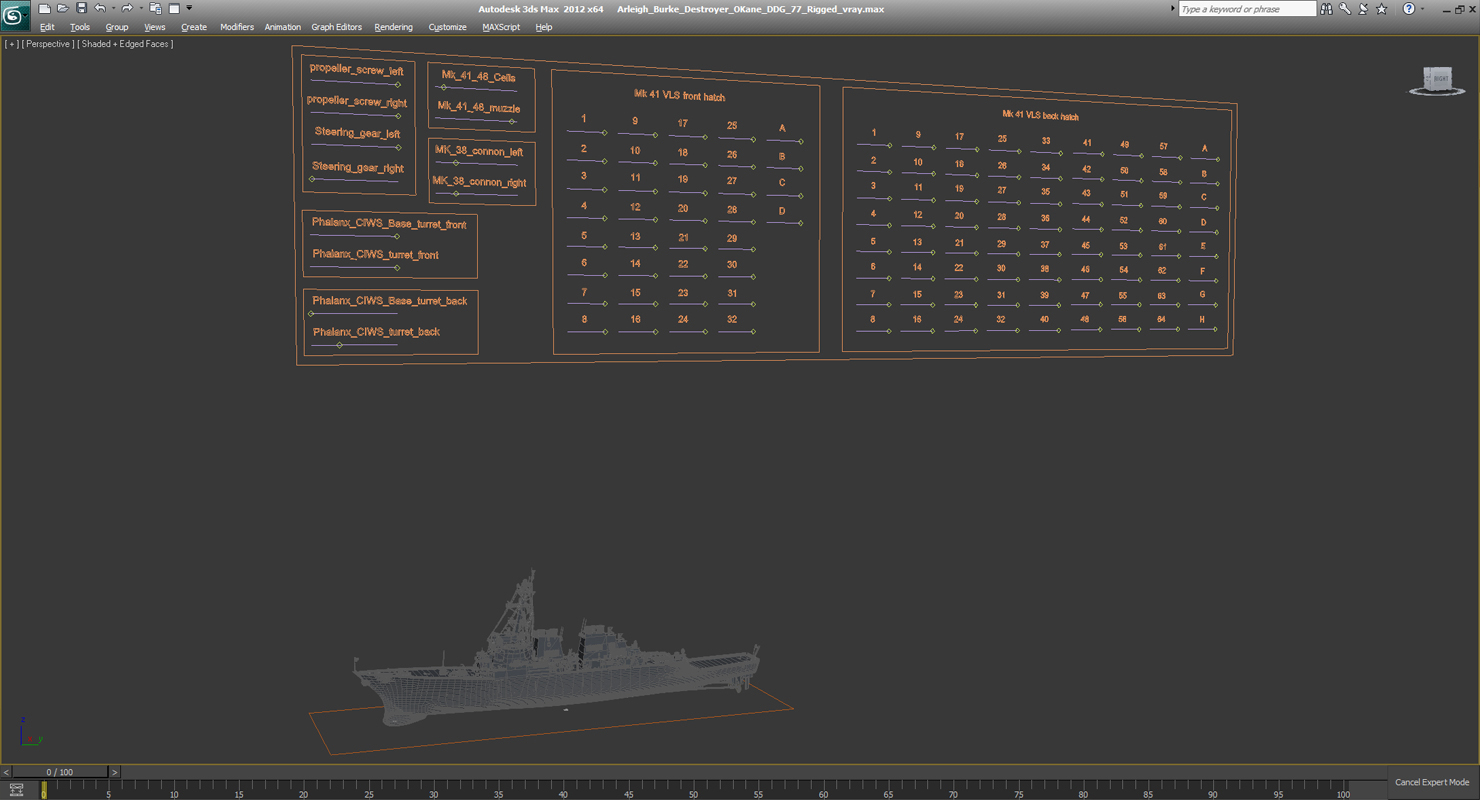Restore down the 3ds Max window
The height and width of the screenshot is (800, 1480).
point(1458,9)
